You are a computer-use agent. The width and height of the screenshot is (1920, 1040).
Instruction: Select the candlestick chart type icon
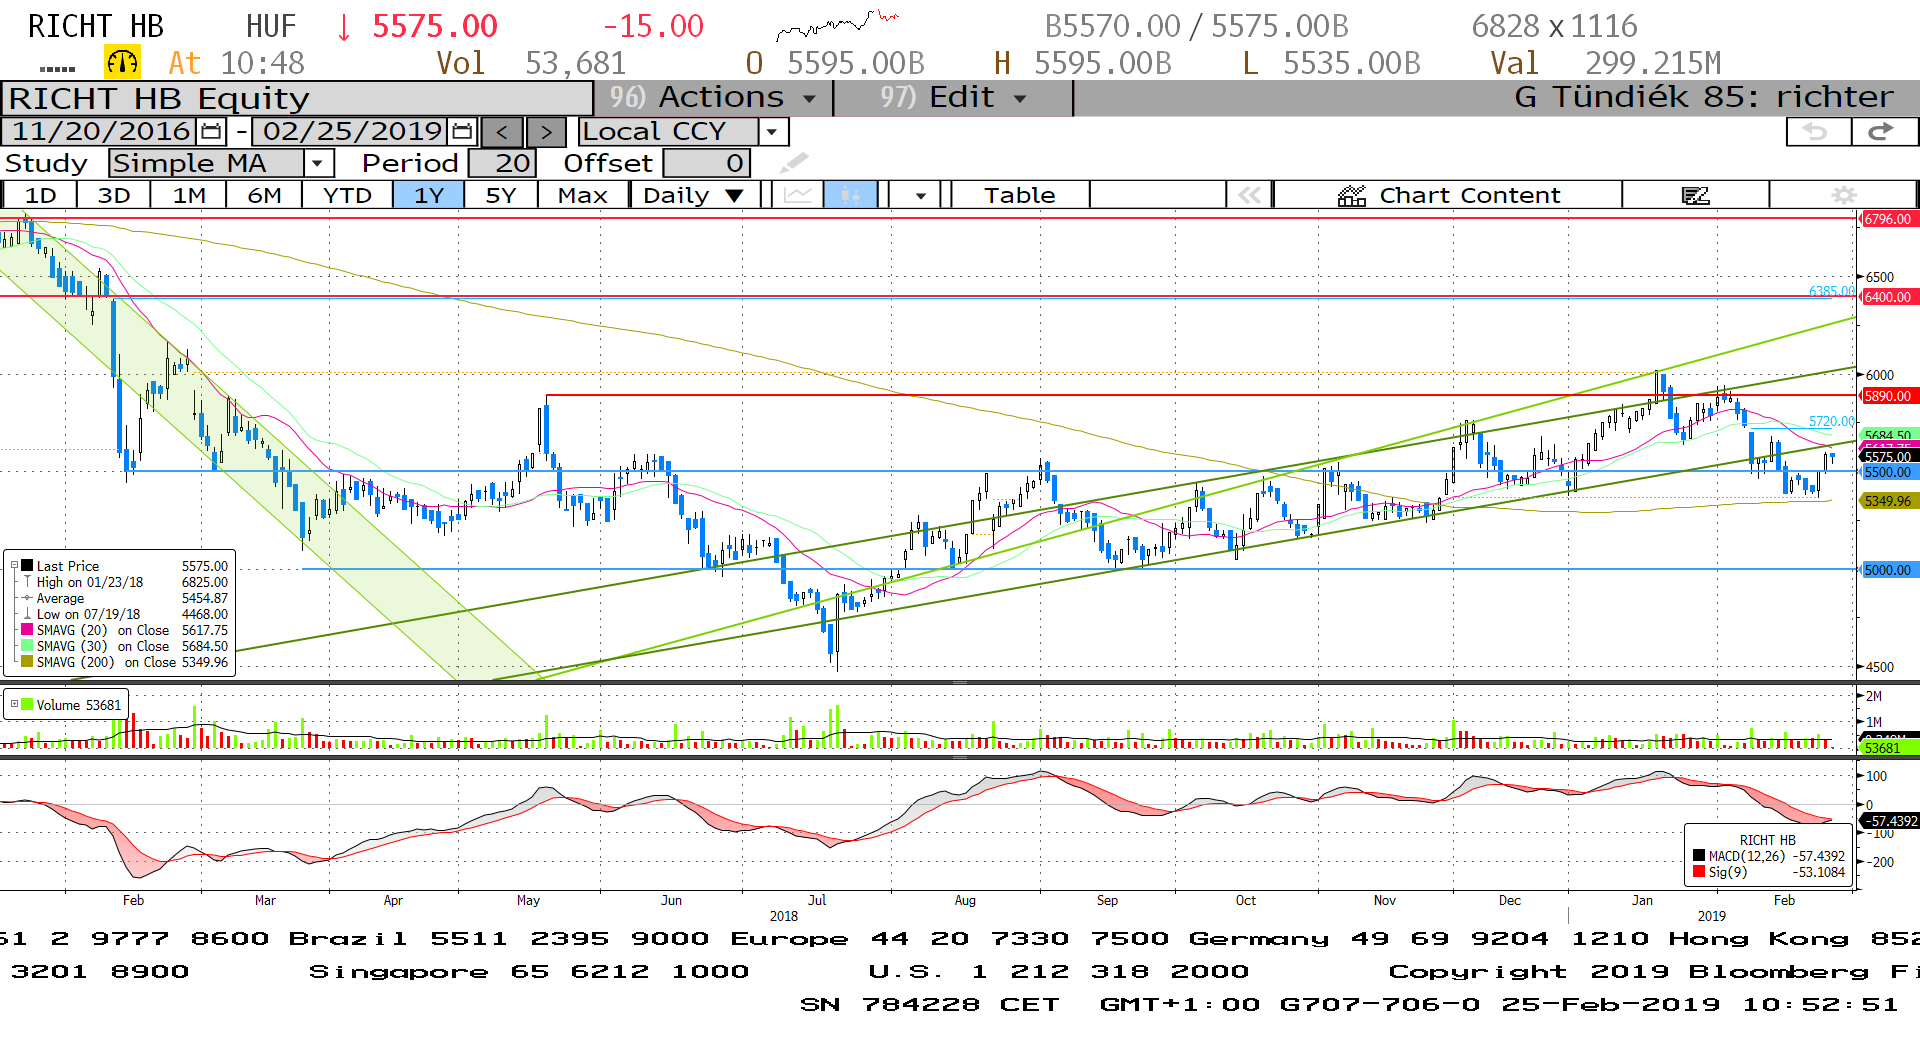point(851,195)
